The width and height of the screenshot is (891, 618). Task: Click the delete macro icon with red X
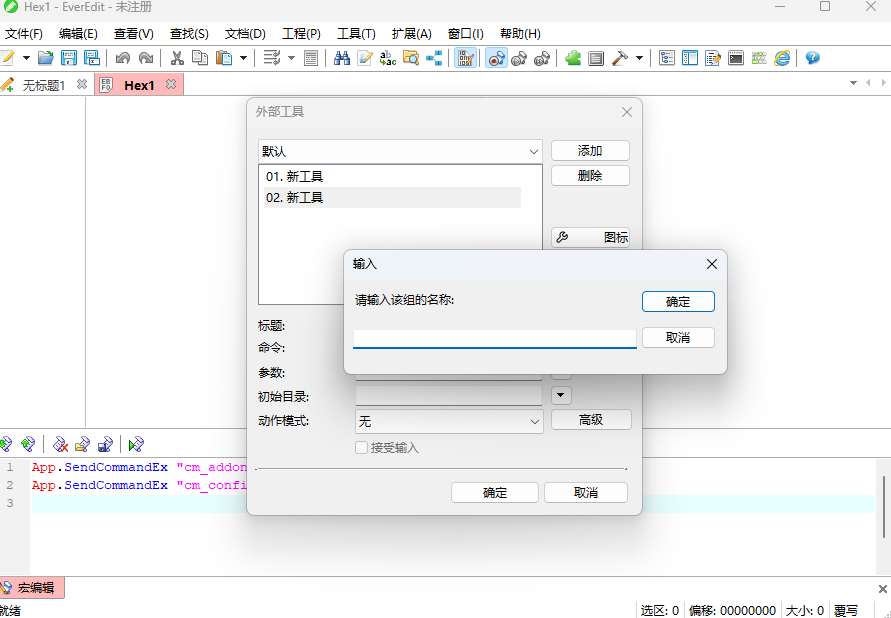coord(61,444)
